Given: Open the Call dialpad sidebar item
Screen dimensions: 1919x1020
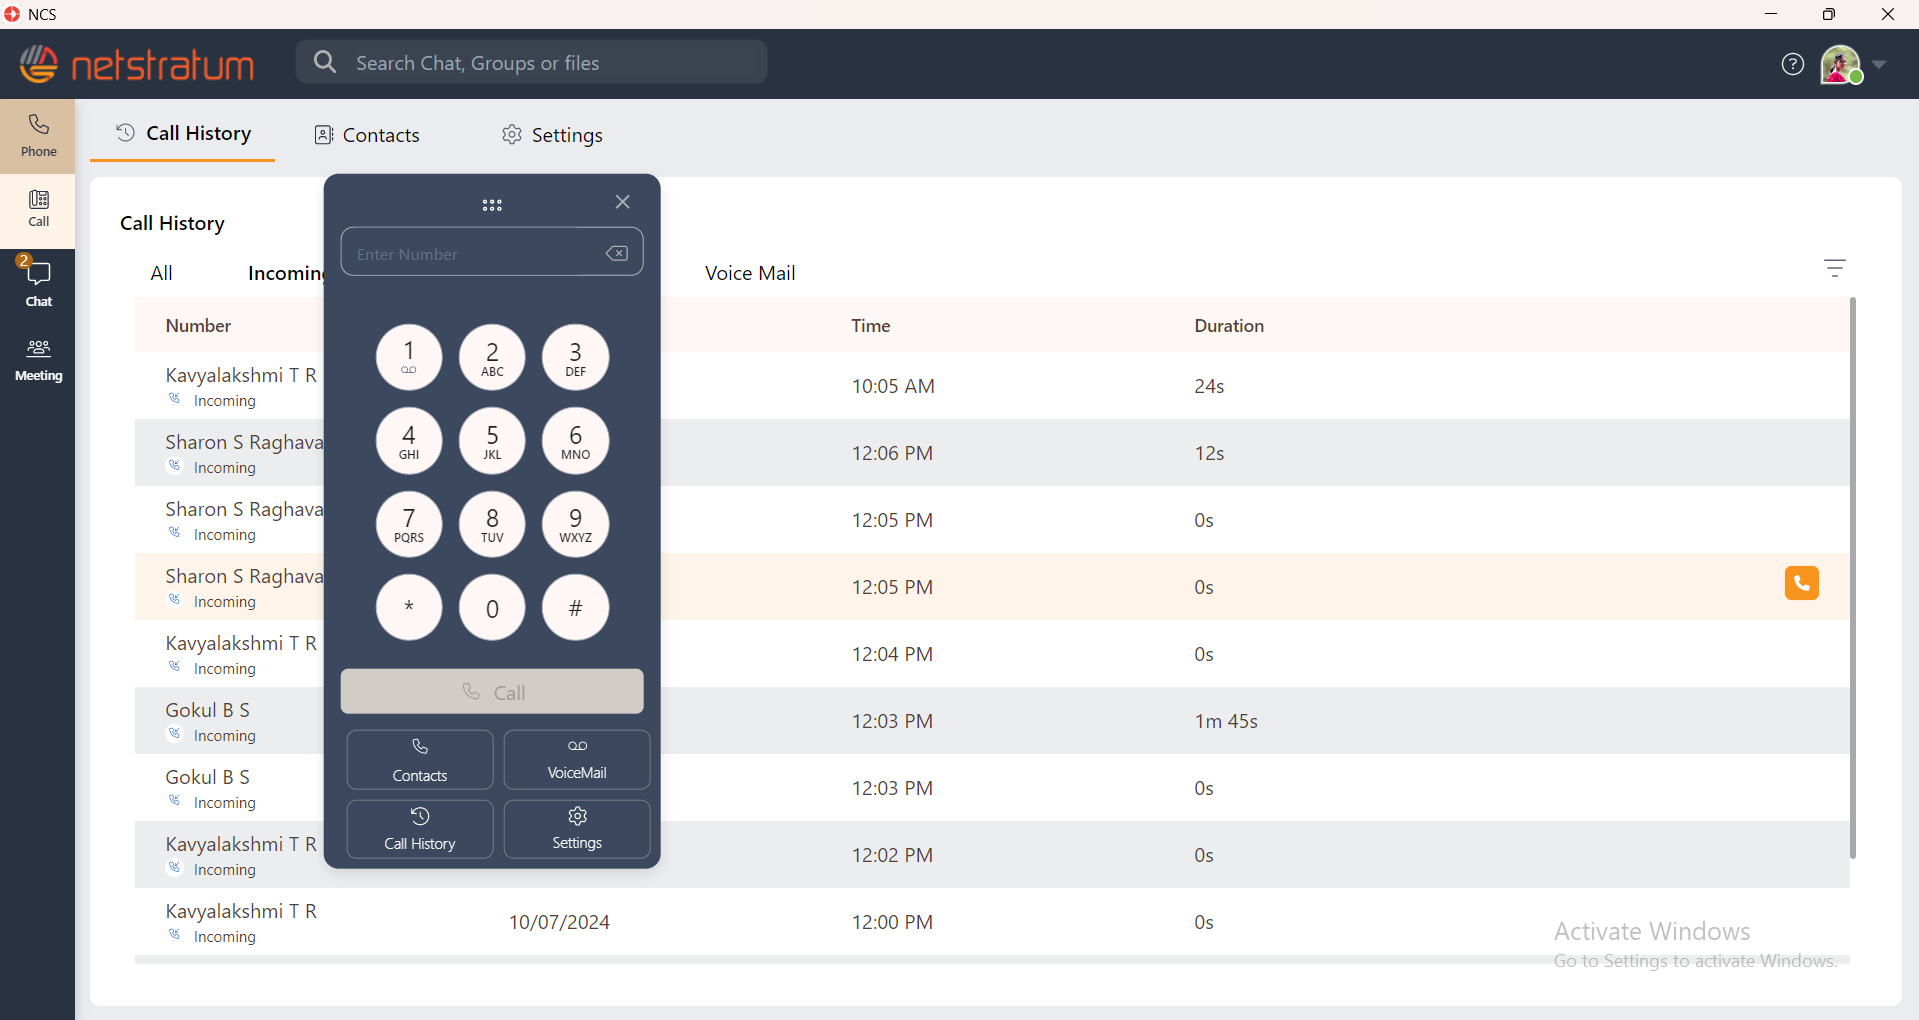Looking at the screenshot, I should [x=38, y=209].
